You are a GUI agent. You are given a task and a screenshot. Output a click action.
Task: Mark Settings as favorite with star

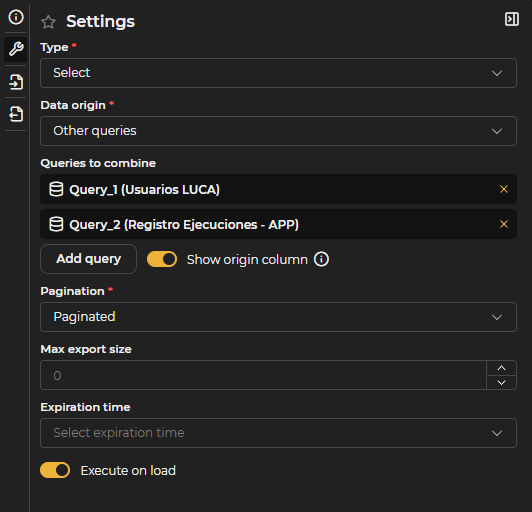pos(48,22)
